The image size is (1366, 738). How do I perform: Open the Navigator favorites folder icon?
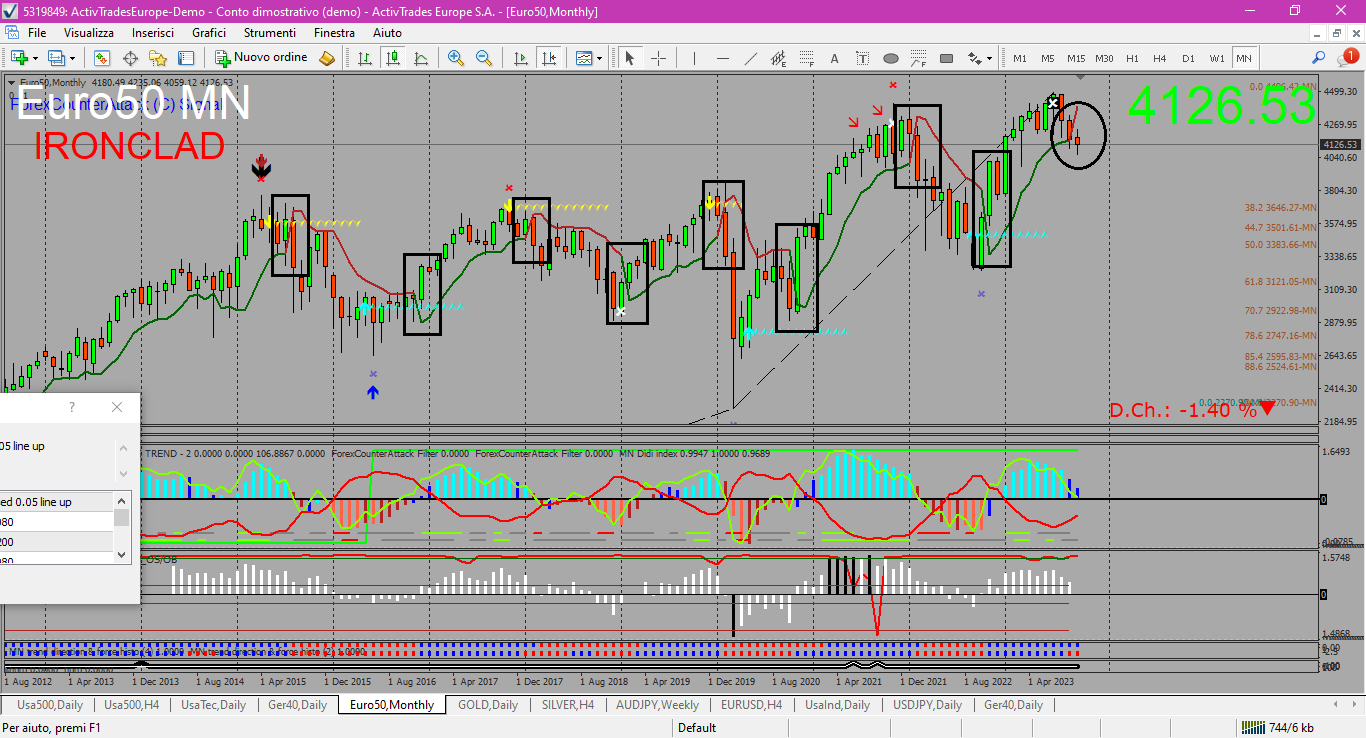click(x=158, y=58)
